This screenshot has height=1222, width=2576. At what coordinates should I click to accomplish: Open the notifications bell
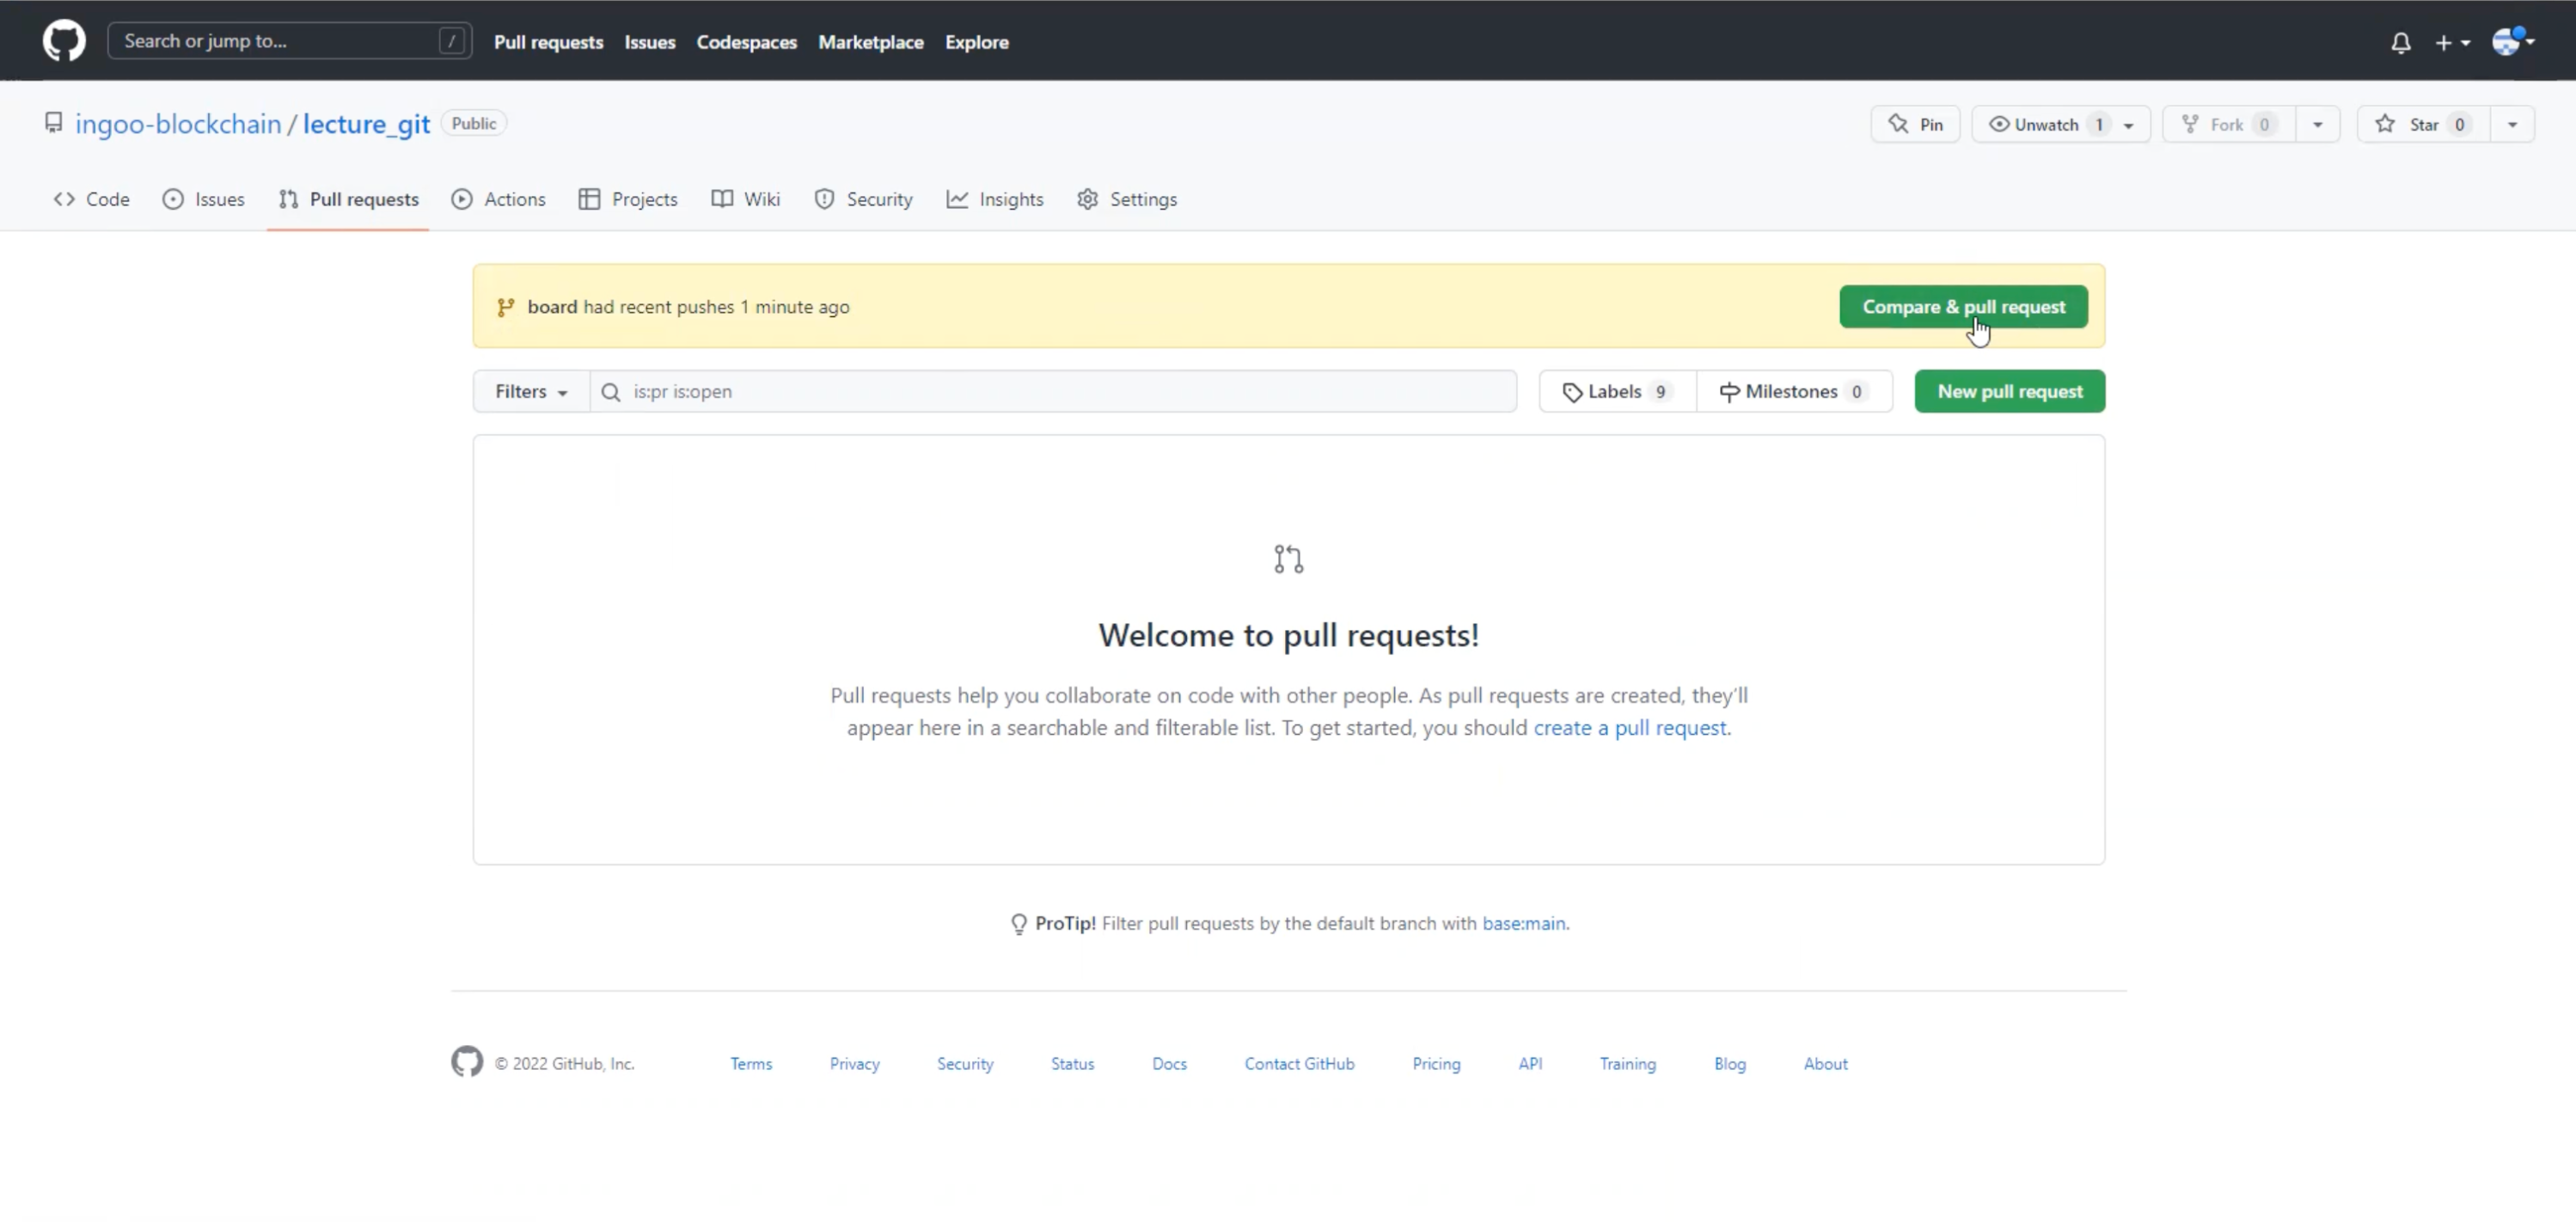coord(2400,43)
